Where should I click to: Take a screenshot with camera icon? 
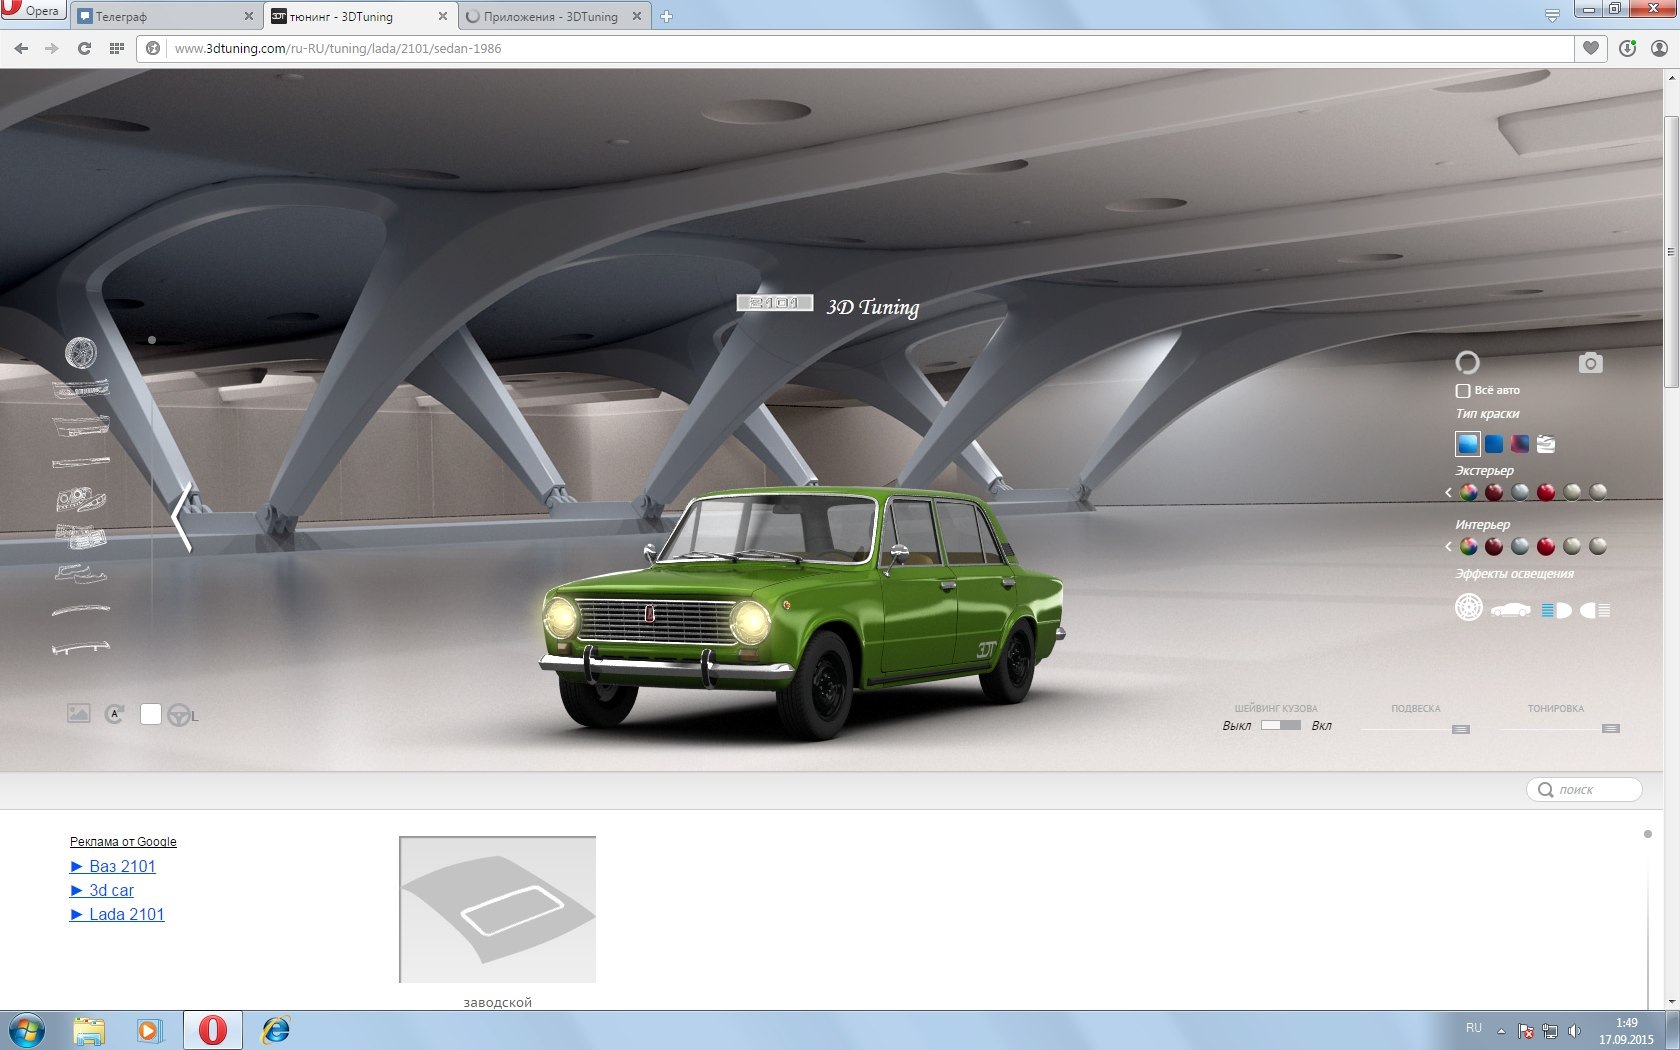click(x=1590, y=363)
